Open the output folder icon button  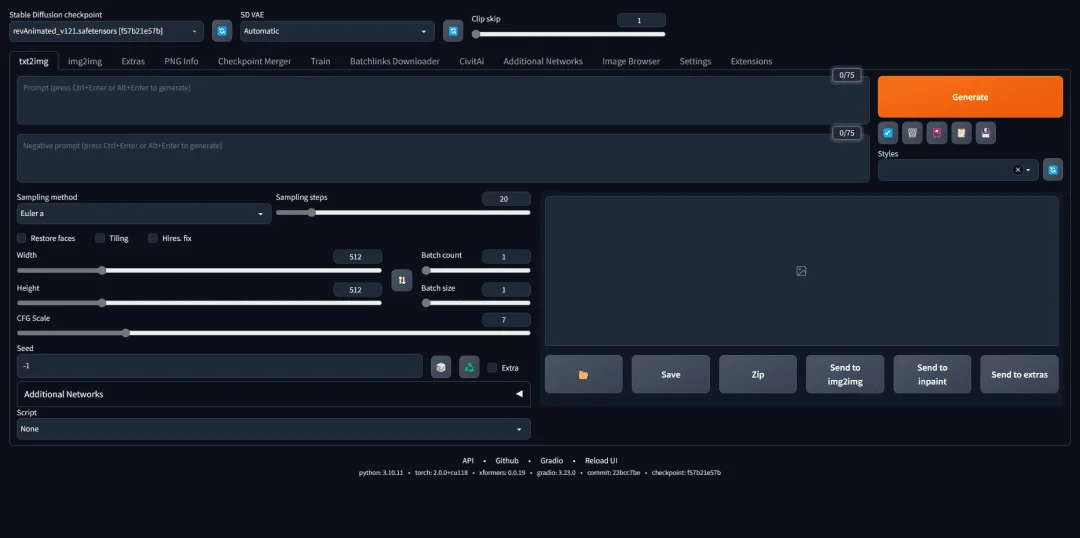point(583,374)
